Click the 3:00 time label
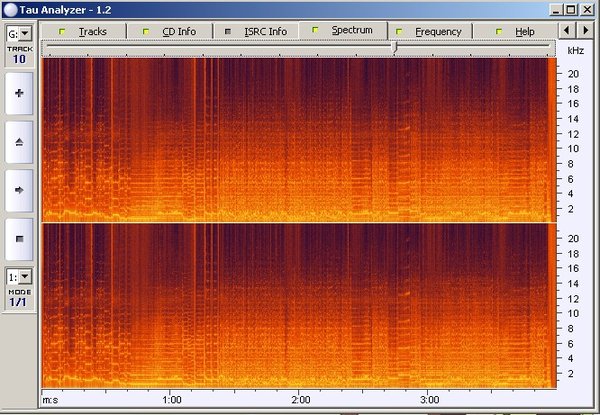 click(429, 400)
